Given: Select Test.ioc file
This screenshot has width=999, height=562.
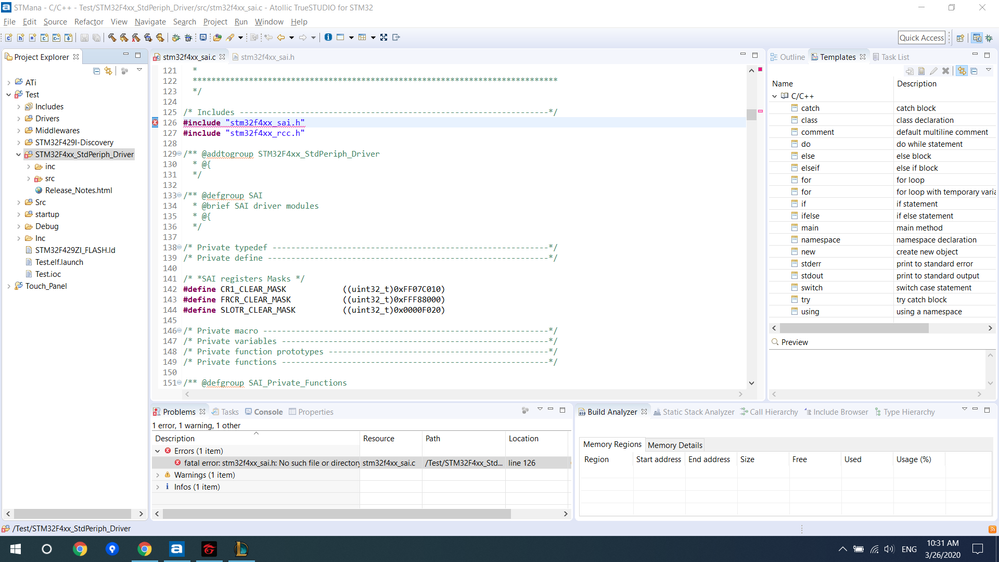Looking at the screenshot, I should [x=43, y=274].
